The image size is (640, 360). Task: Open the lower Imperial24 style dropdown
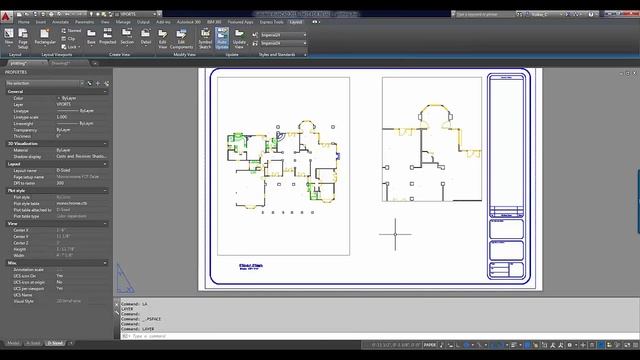pos(284,43)
